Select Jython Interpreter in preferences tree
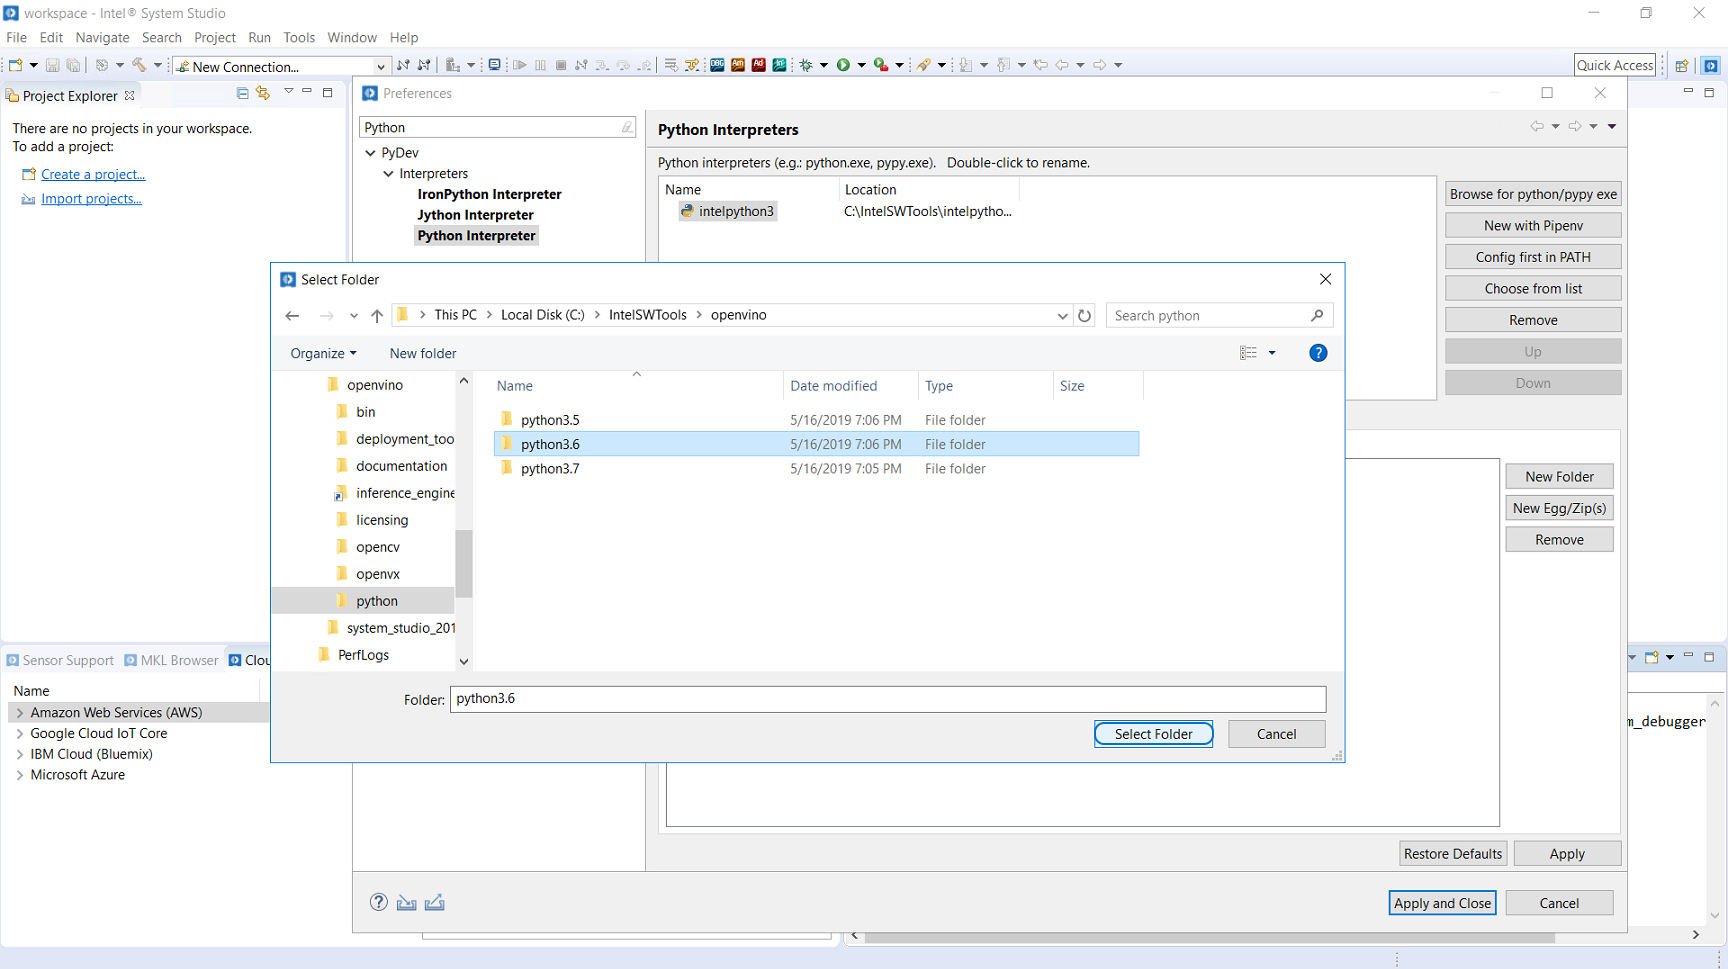Screen dimensions: 1728x969 pos(475,215)
